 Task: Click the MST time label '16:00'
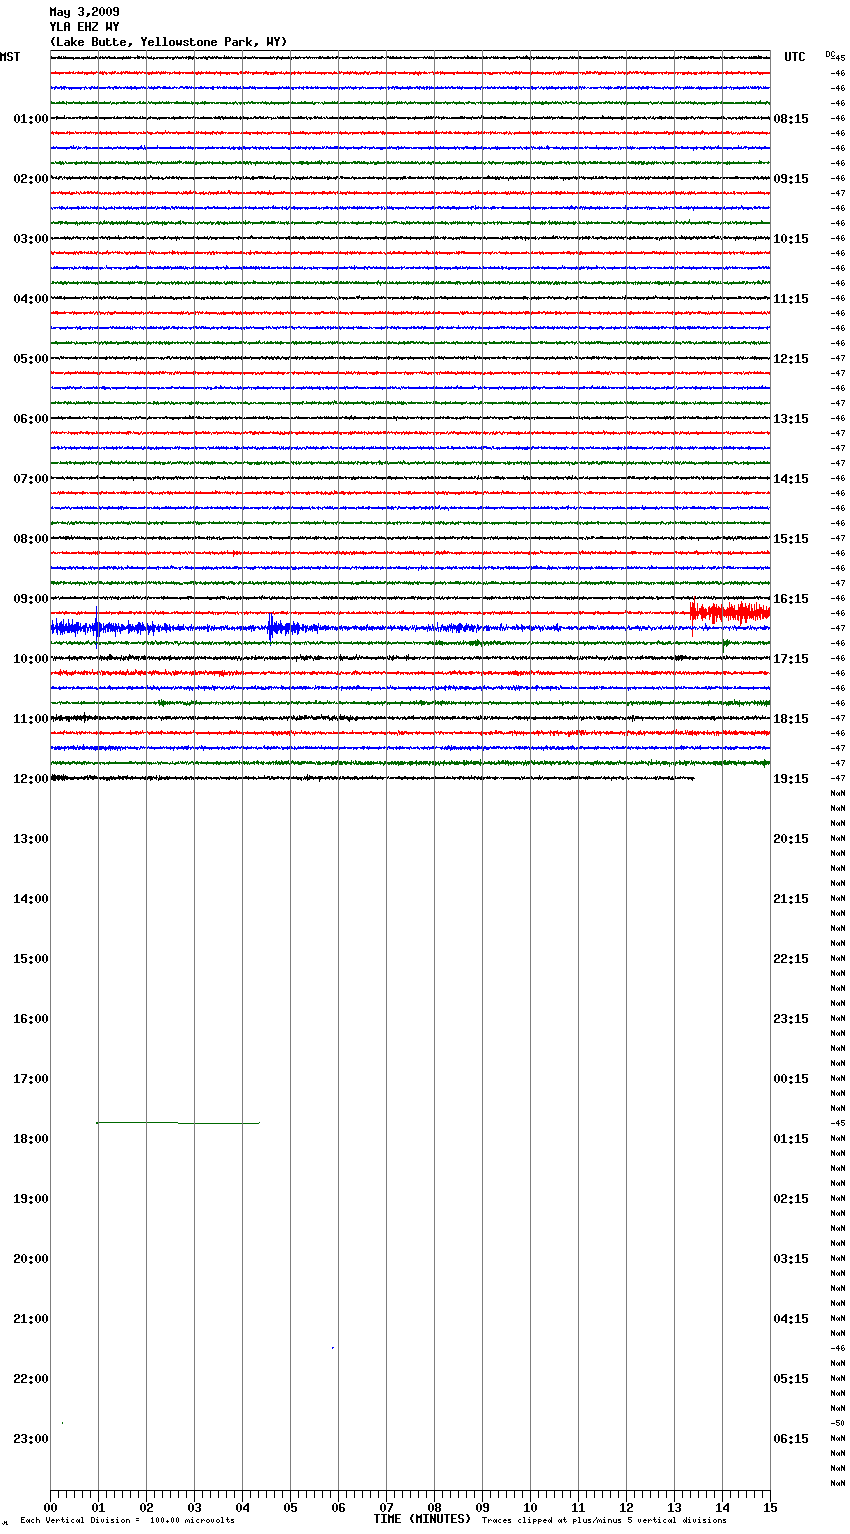pos(31,1019)
